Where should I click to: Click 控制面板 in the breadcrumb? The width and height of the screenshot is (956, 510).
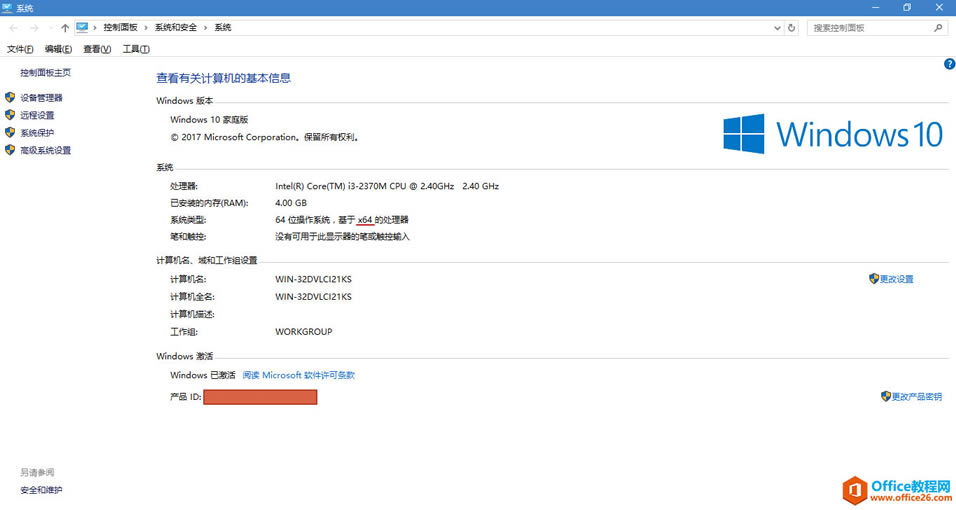pos(120,27)
